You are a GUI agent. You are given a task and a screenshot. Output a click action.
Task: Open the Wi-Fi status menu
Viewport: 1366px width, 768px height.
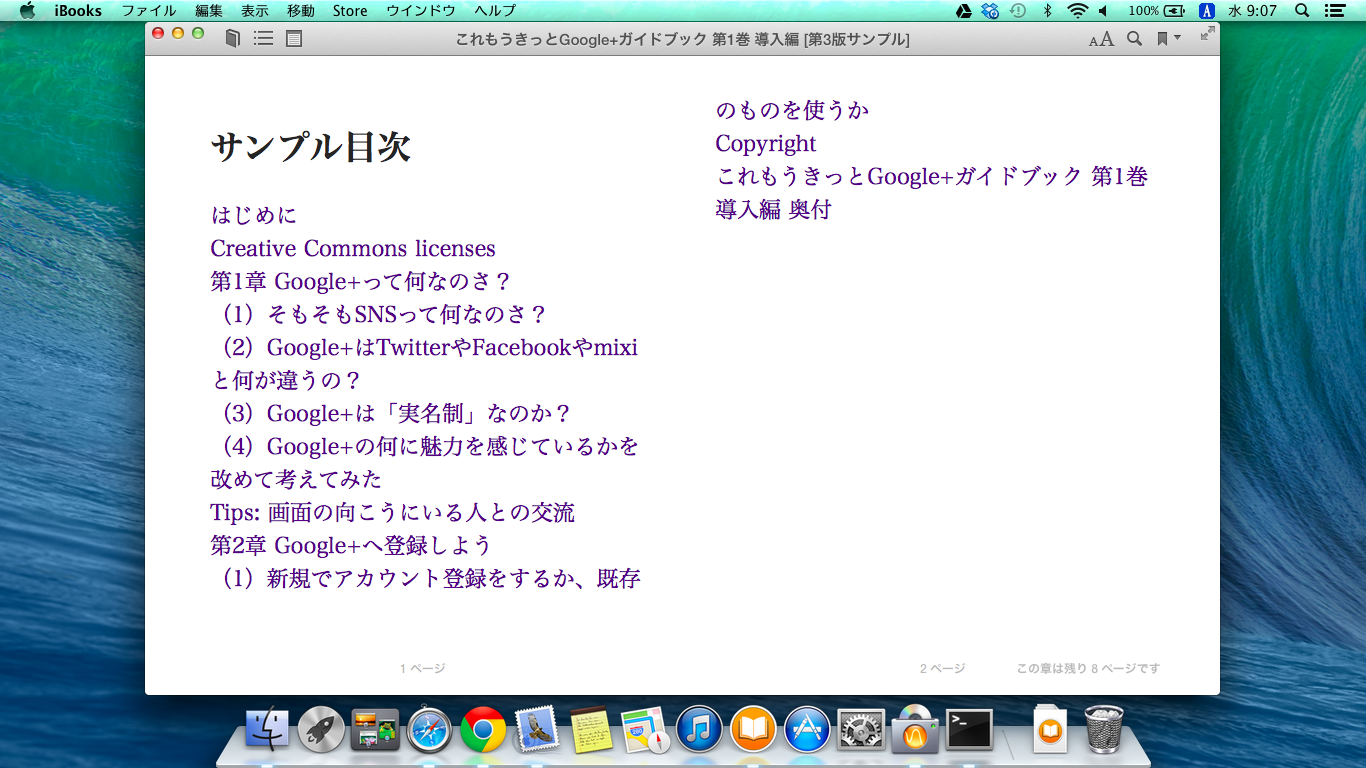[1076, 11]
